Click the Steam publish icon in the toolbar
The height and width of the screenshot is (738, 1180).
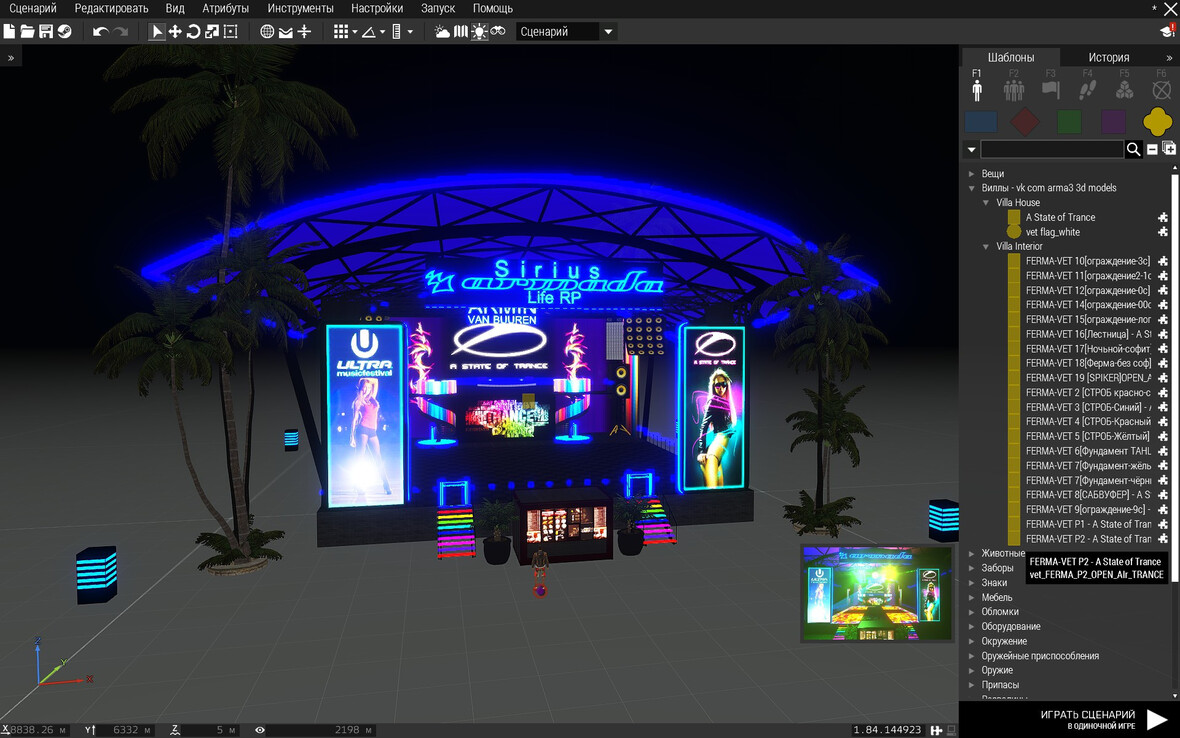[x=64, y=32]
